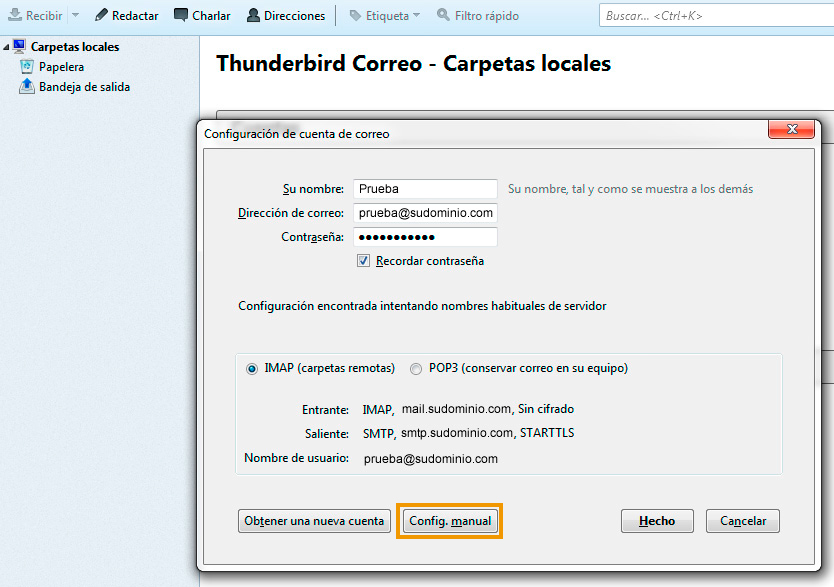This screenshot has height=587, width=834.
Task: Click the Dirección de correo field
Action: (x=425, y=213)
